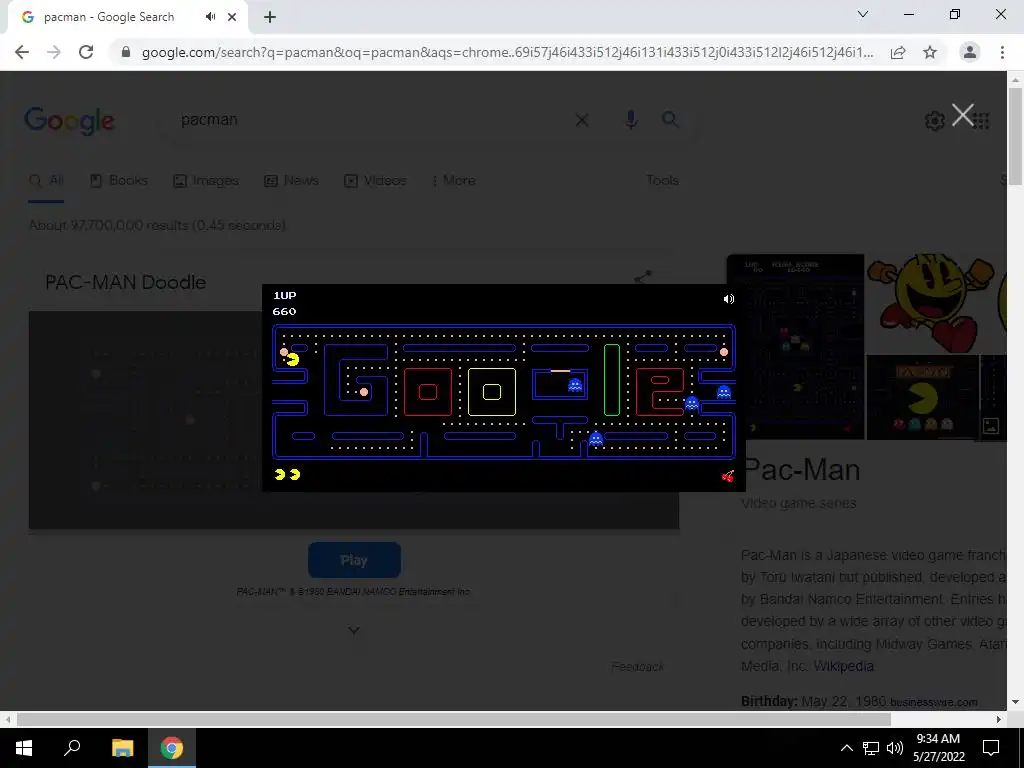Open the businesswire.com source link
Viewport: 1024px width, 768px height.
[933, 702]
